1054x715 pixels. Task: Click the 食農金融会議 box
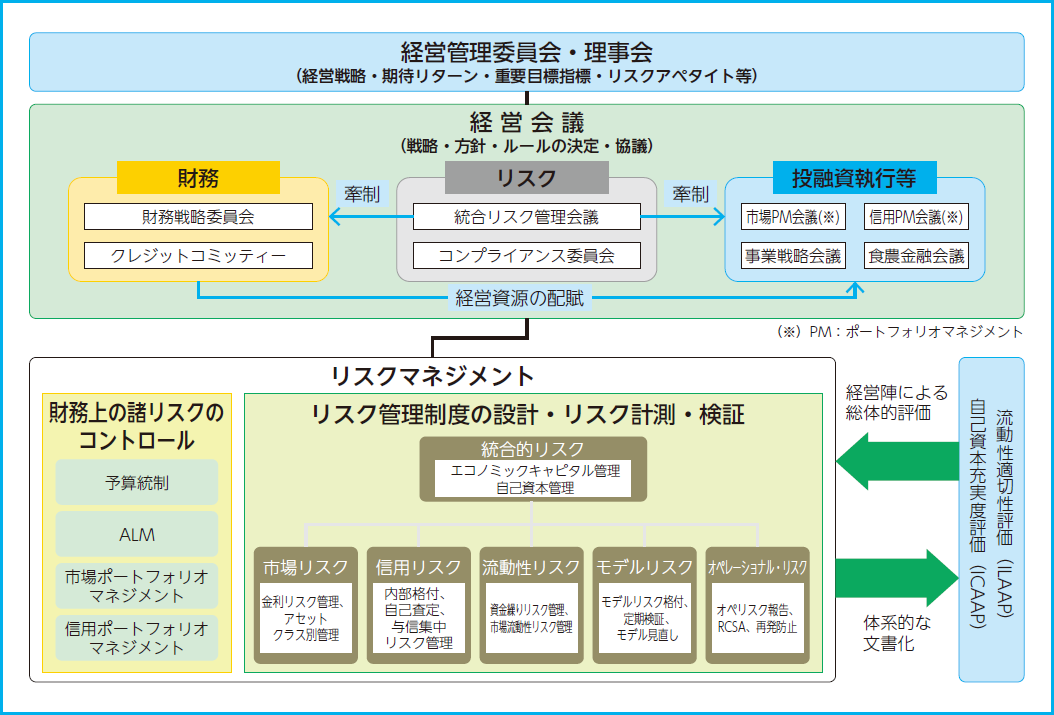point(916,255)
